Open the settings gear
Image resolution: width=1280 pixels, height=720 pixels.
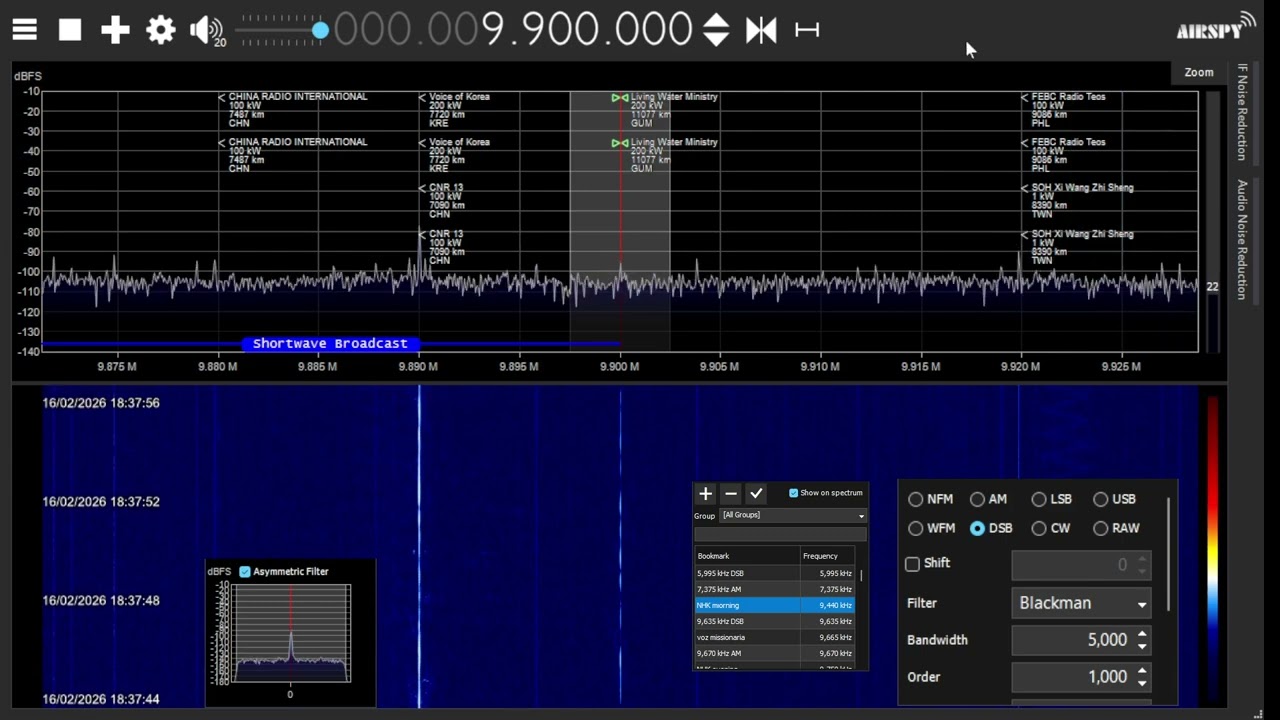[x=160, y=30]
